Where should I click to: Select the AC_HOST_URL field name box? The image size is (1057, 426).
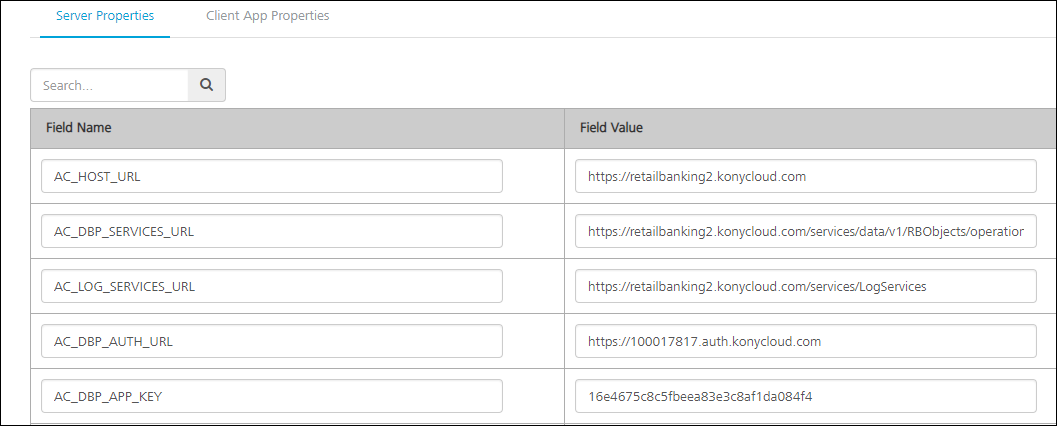pos(272,176)
